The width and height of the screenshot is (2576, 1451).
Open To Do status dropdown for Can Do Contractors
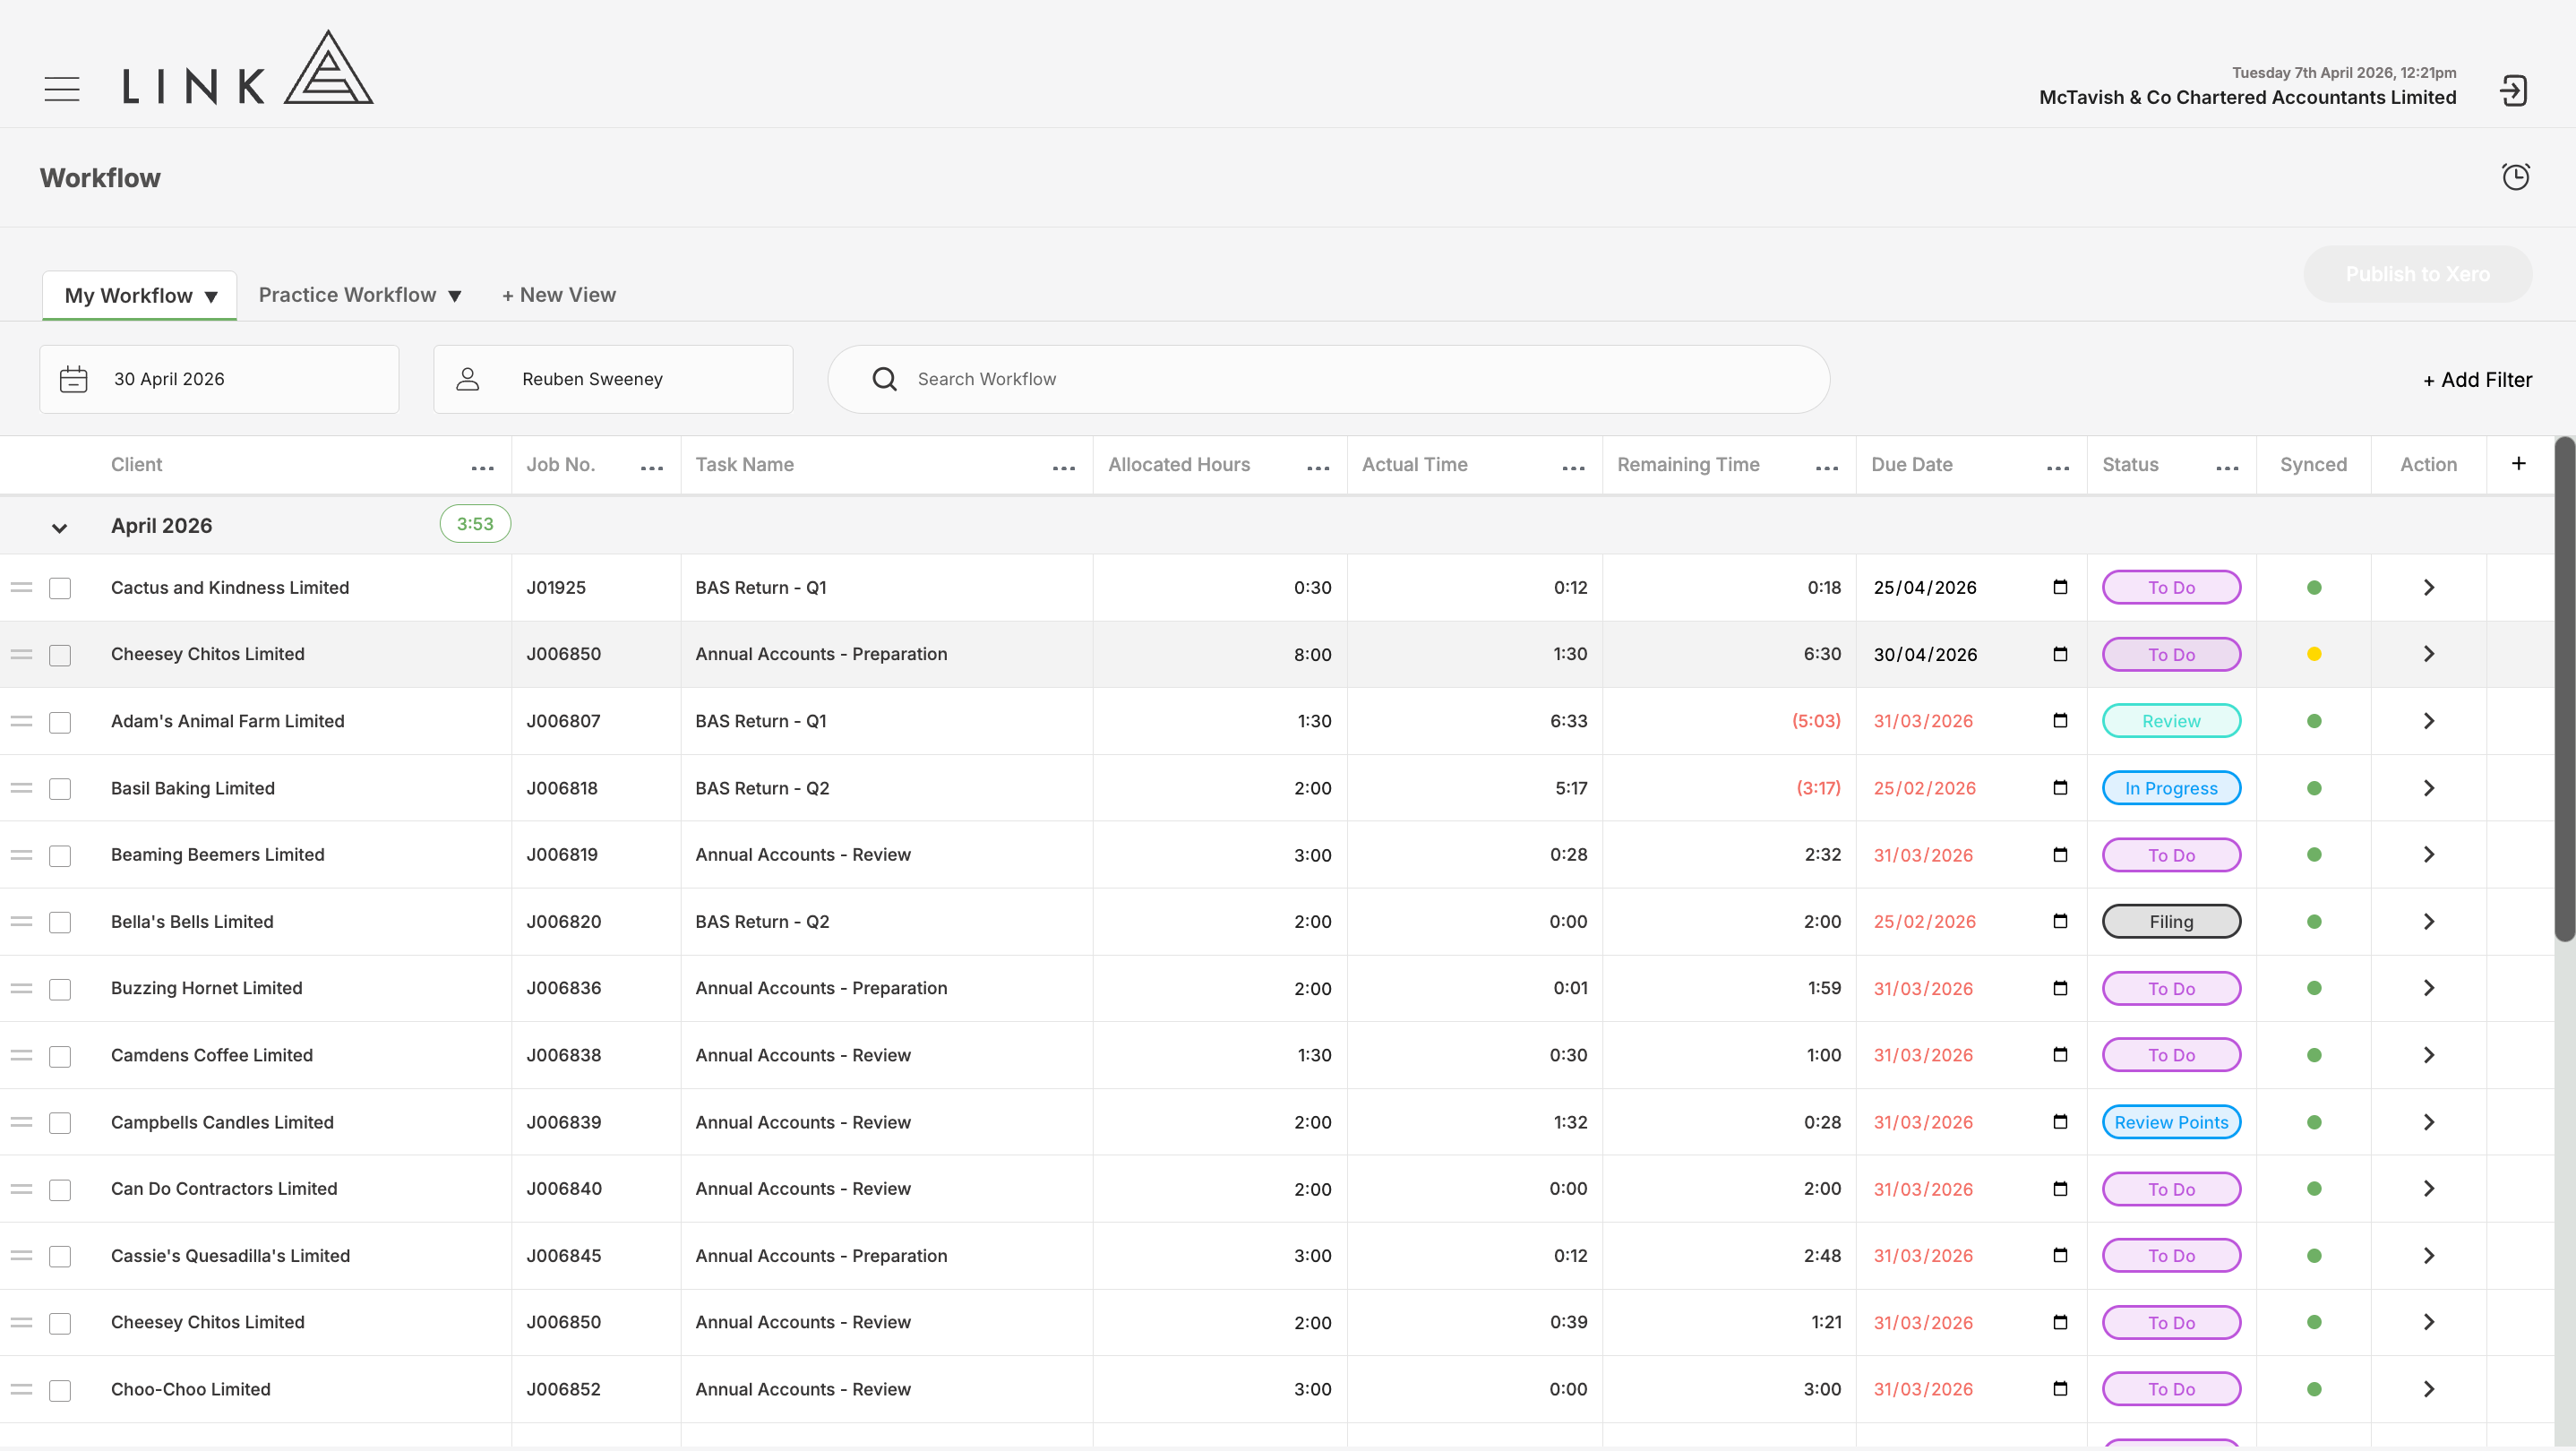[2171, 1189]
